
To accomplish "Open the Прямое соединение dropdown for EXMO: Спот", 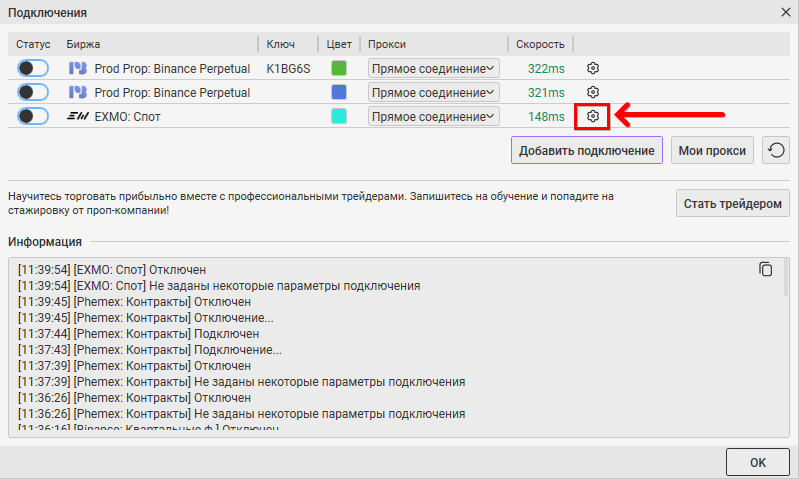I will pyautogui.click(x=433, y=117).
